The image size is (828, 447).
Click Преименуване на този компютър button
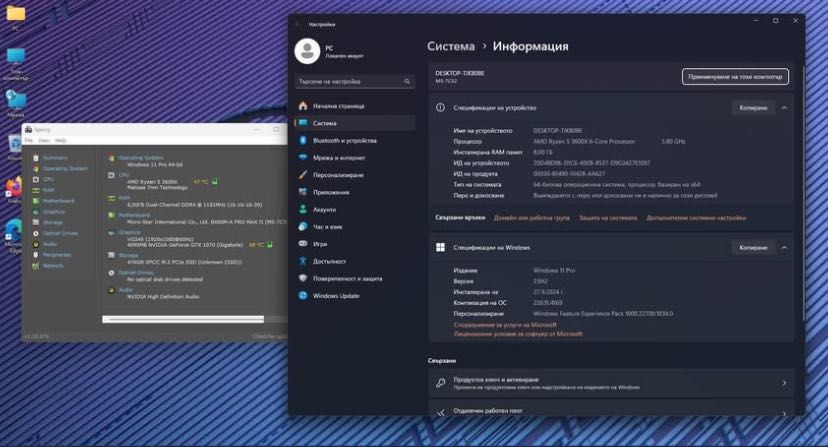[x=735, y=77]
